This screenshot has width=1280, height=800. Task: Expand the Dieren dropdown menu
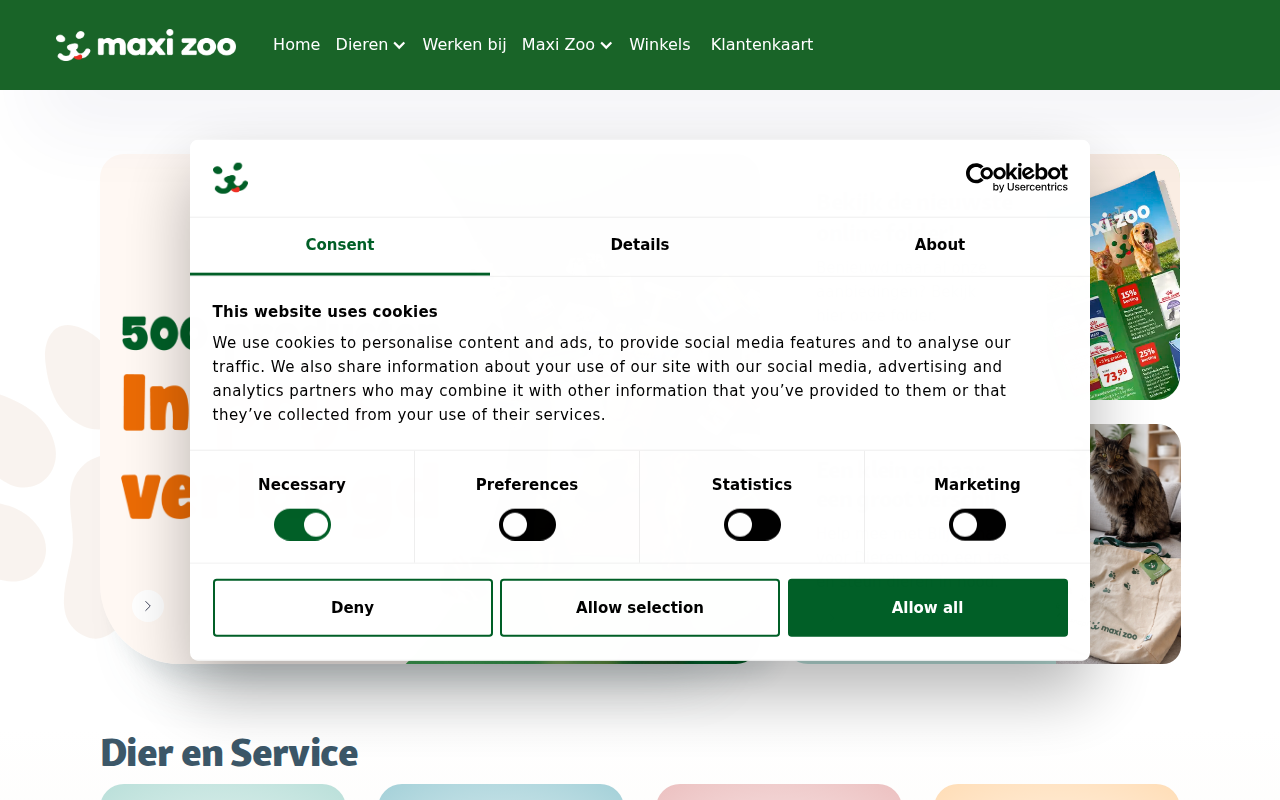371,45
